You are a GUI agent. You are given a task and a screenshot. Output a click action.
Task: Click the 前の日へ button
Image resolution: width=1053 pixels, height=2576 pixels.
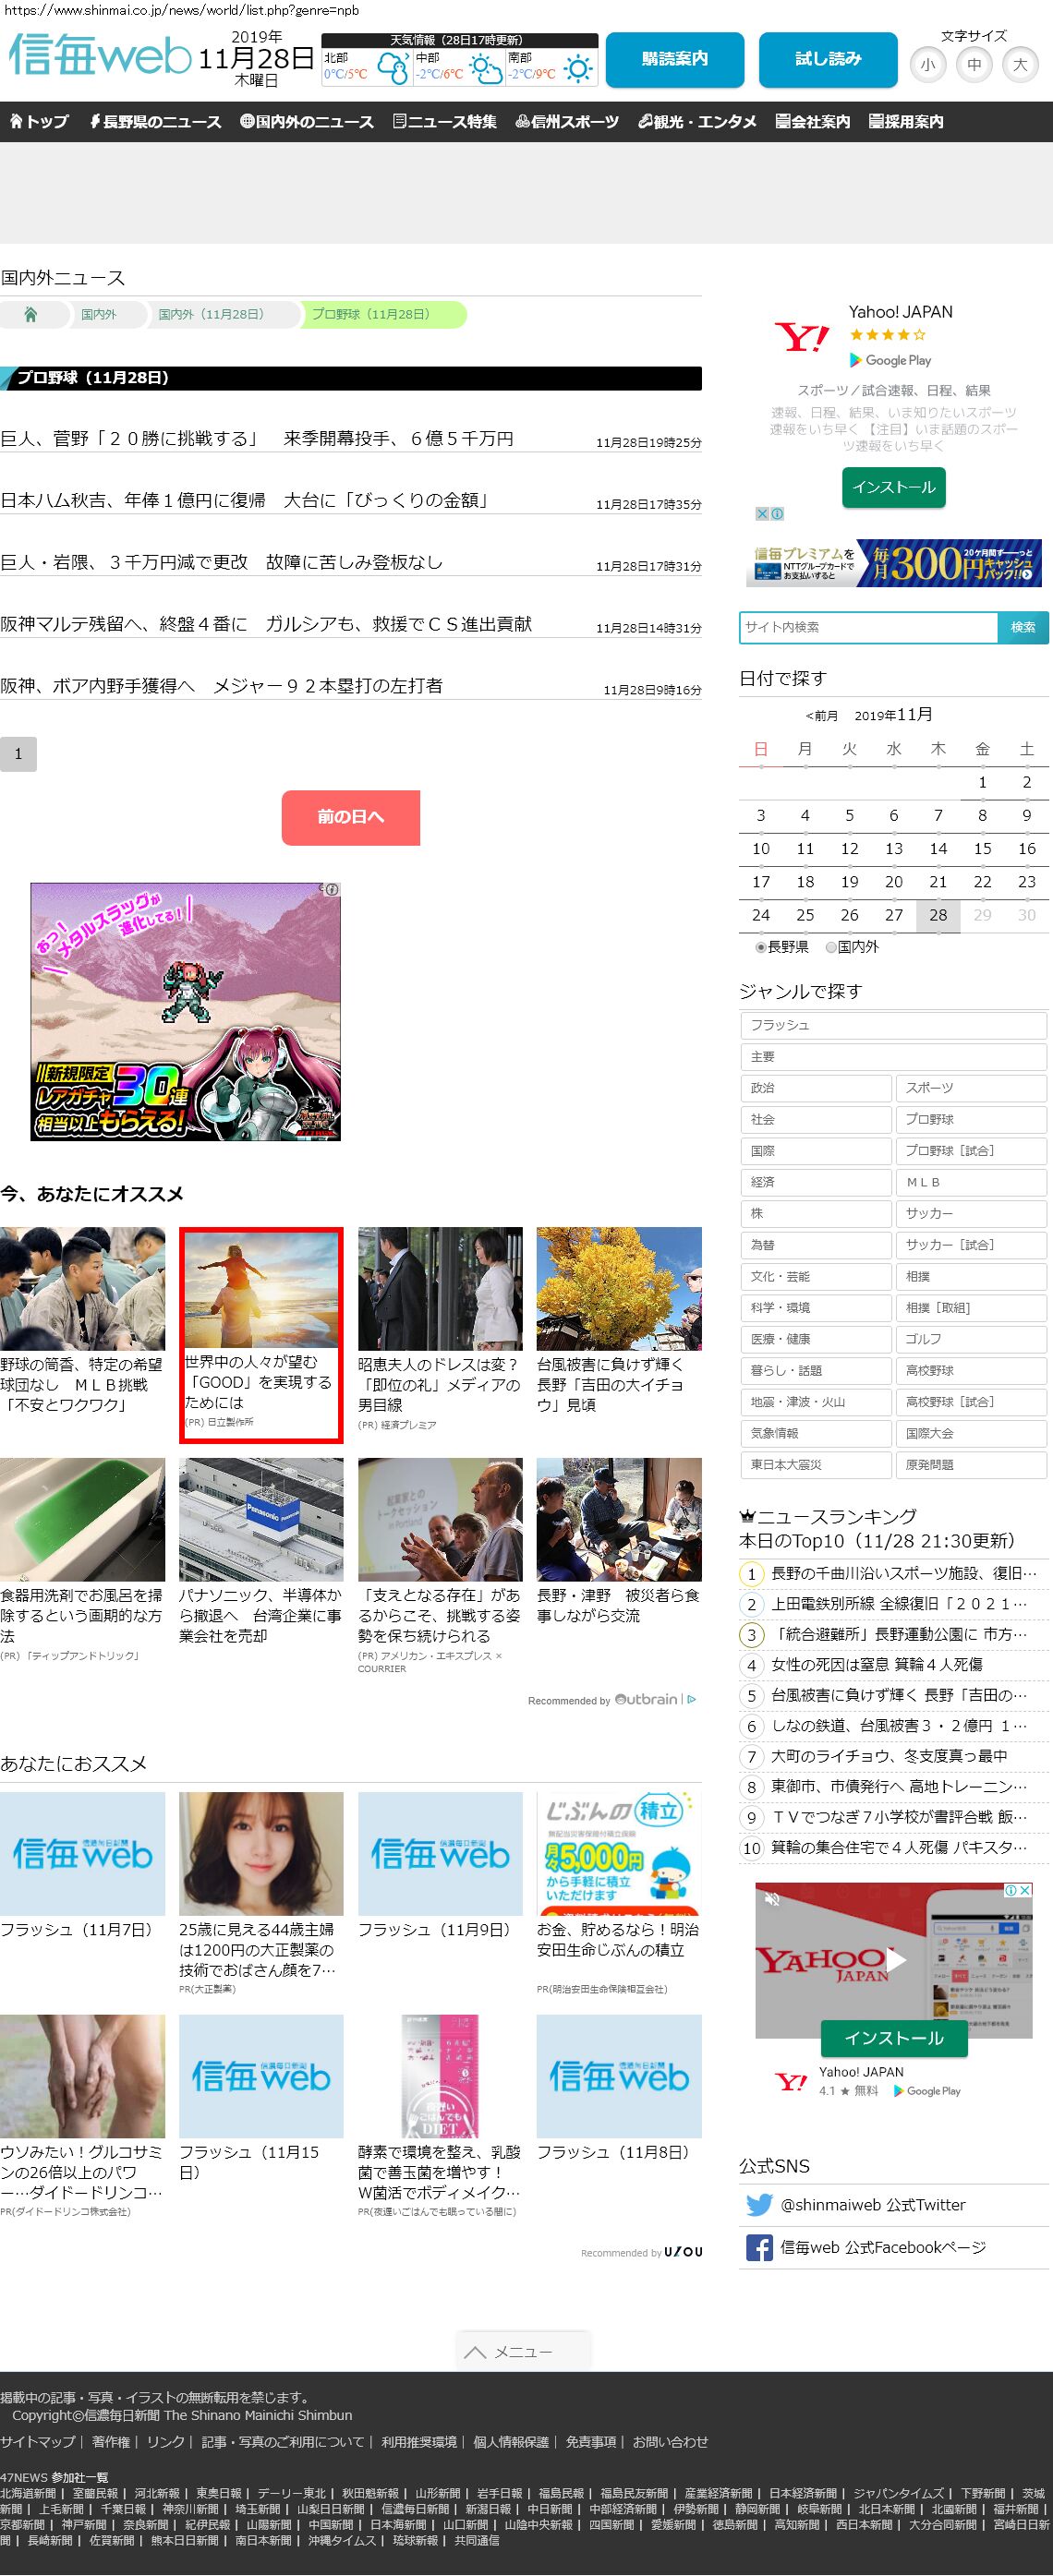[x=350, y=817]
